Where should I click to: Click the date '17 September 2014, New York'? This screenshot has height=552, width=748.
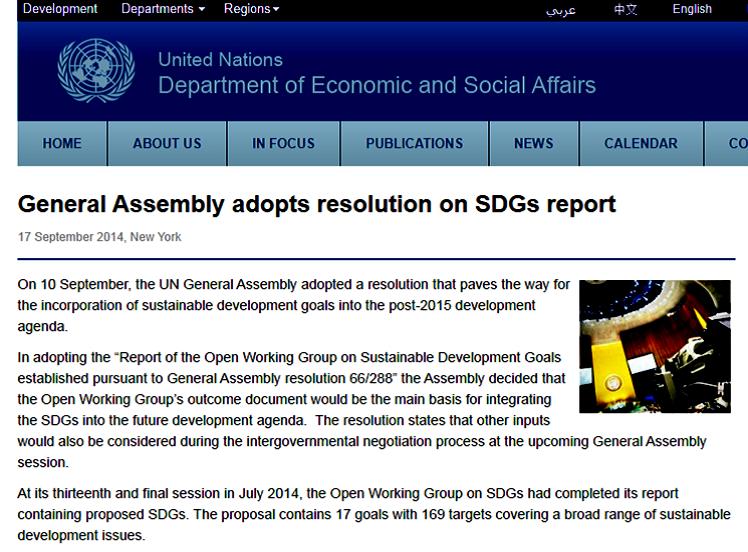100,237
